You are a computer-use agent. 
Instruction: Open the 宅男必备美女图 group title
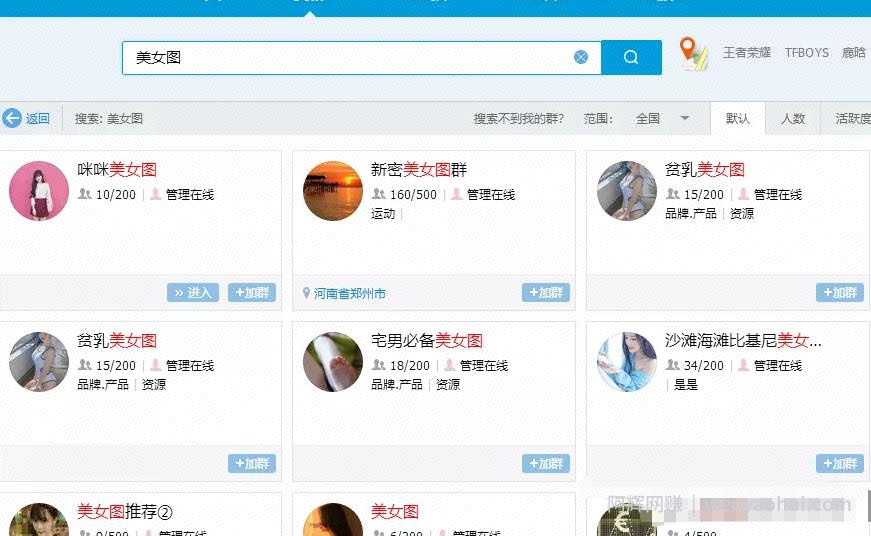click(x=427, y=340)
